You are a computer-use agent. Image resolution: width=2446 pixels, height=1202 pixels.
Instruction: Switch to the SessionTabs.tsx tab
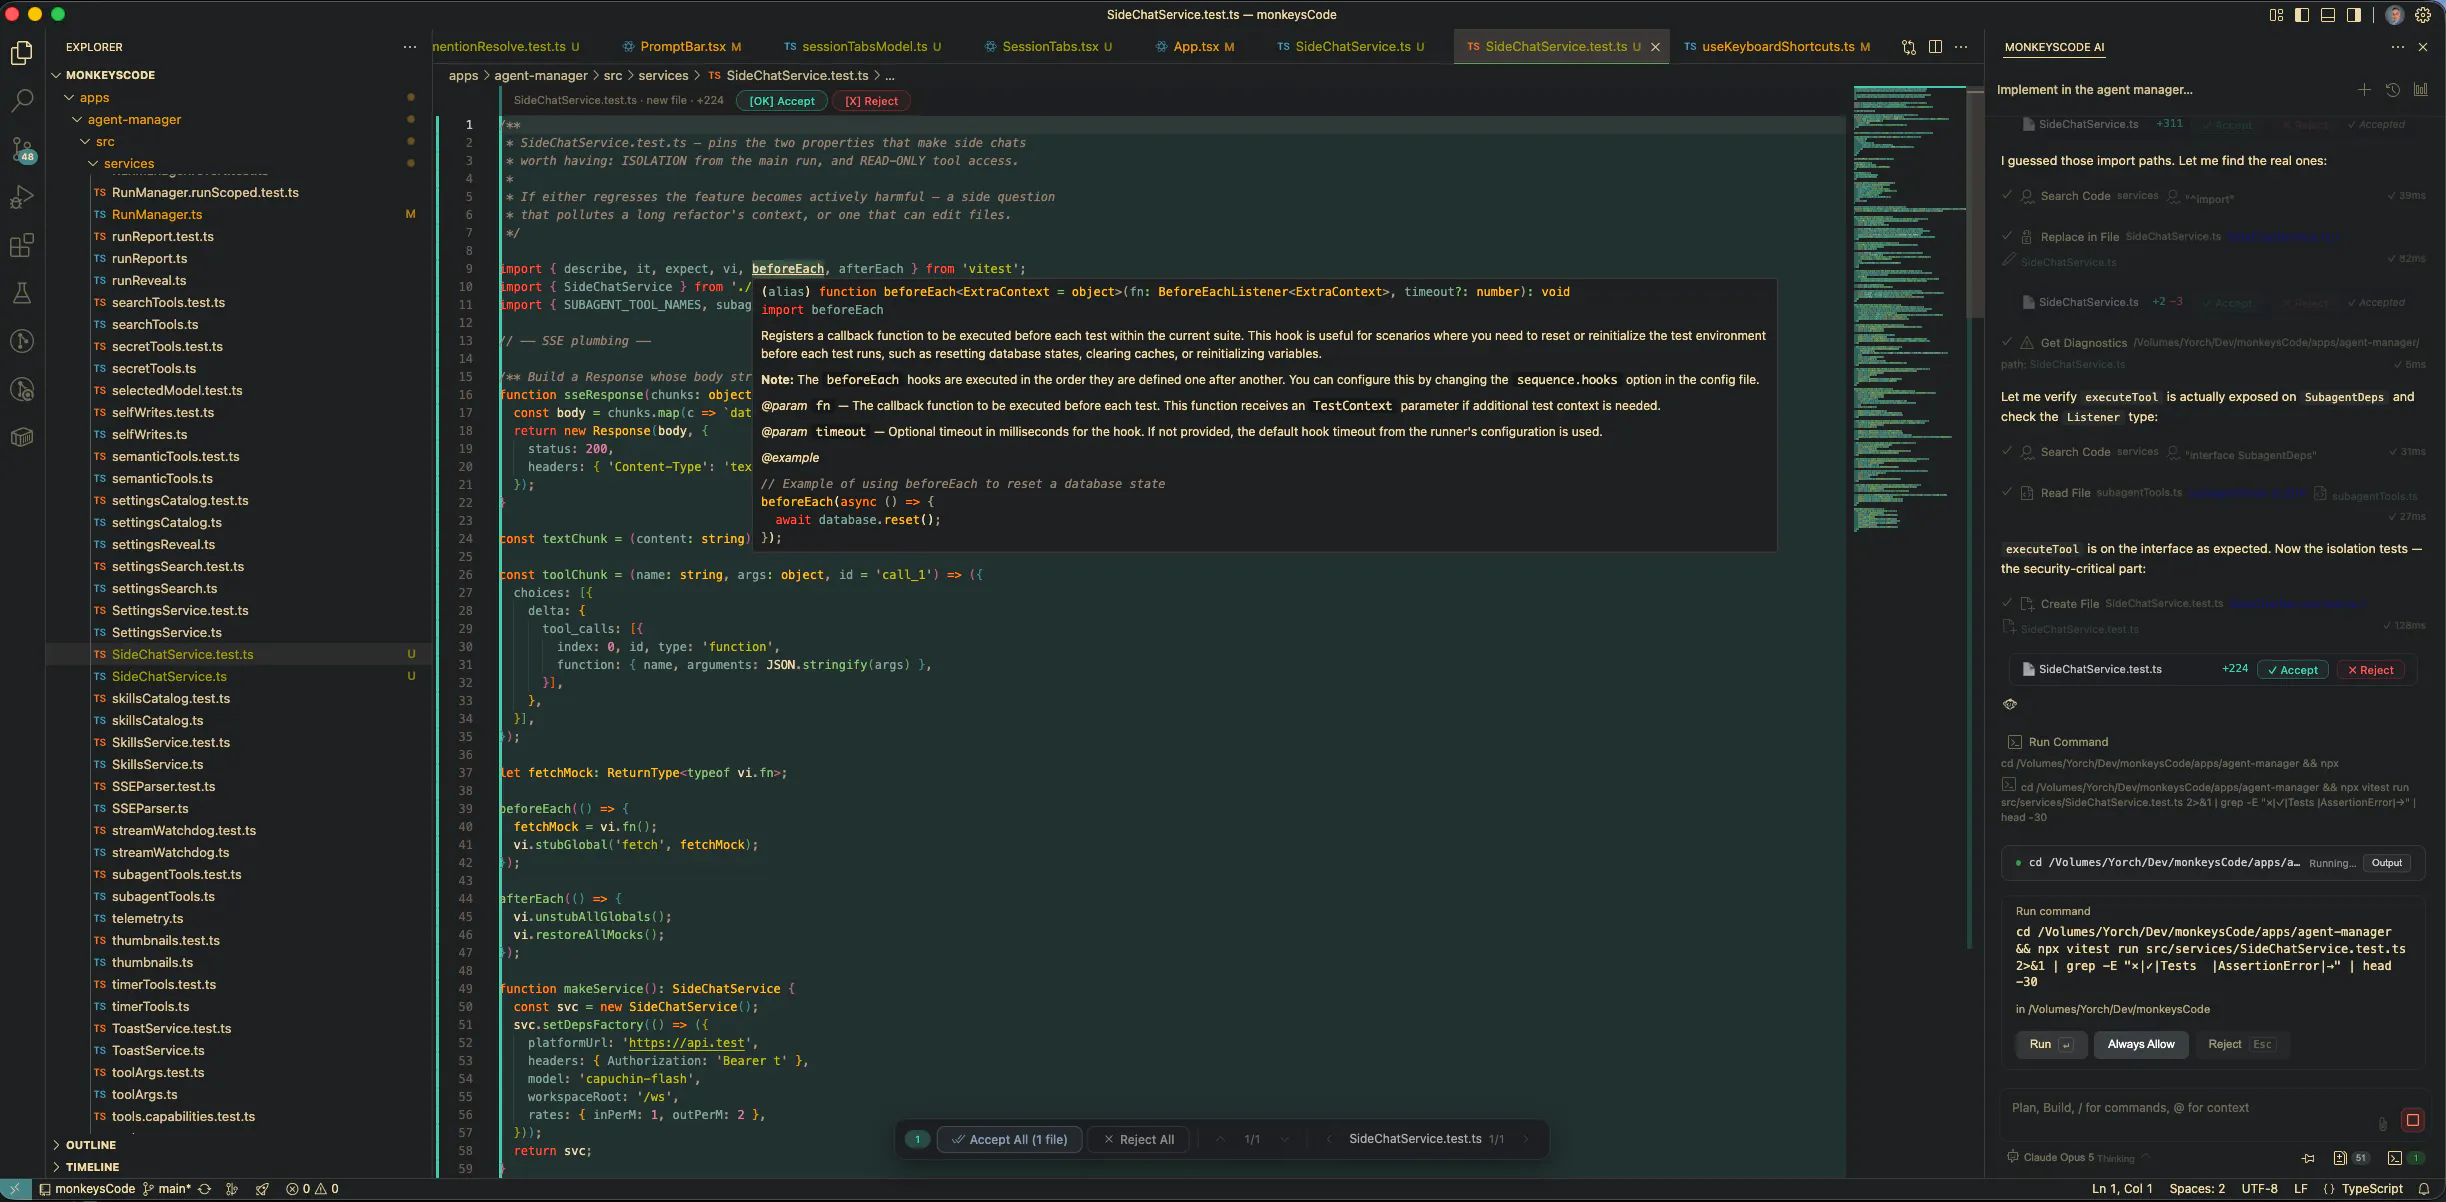click(1049, 47)
